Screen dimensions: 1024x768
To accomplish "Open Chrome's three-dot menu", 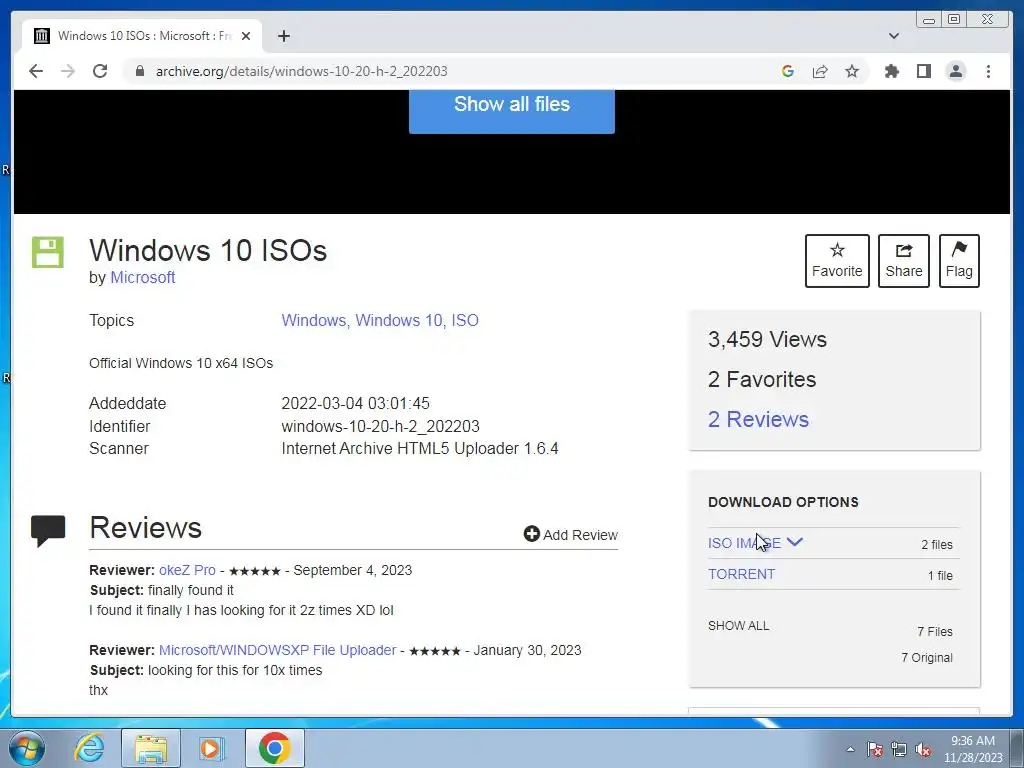I will (x=988, y=71).
